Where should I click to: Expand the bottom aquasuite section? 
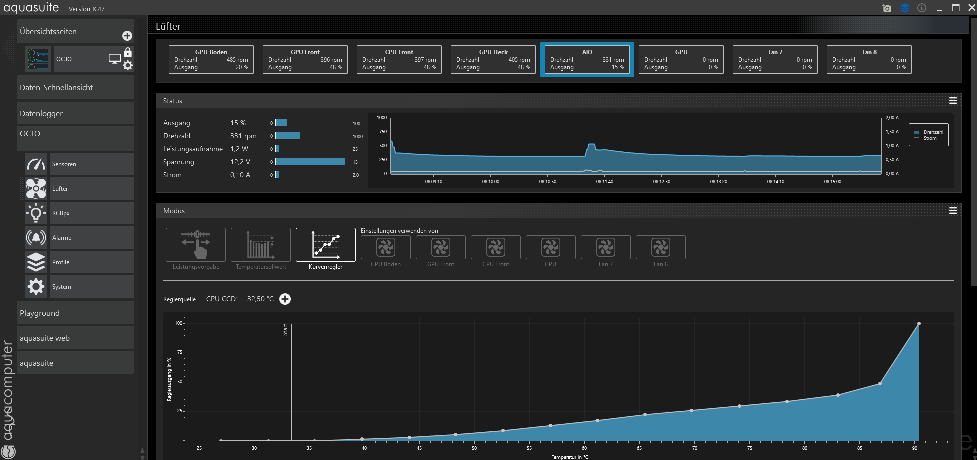tap(75, 363)
